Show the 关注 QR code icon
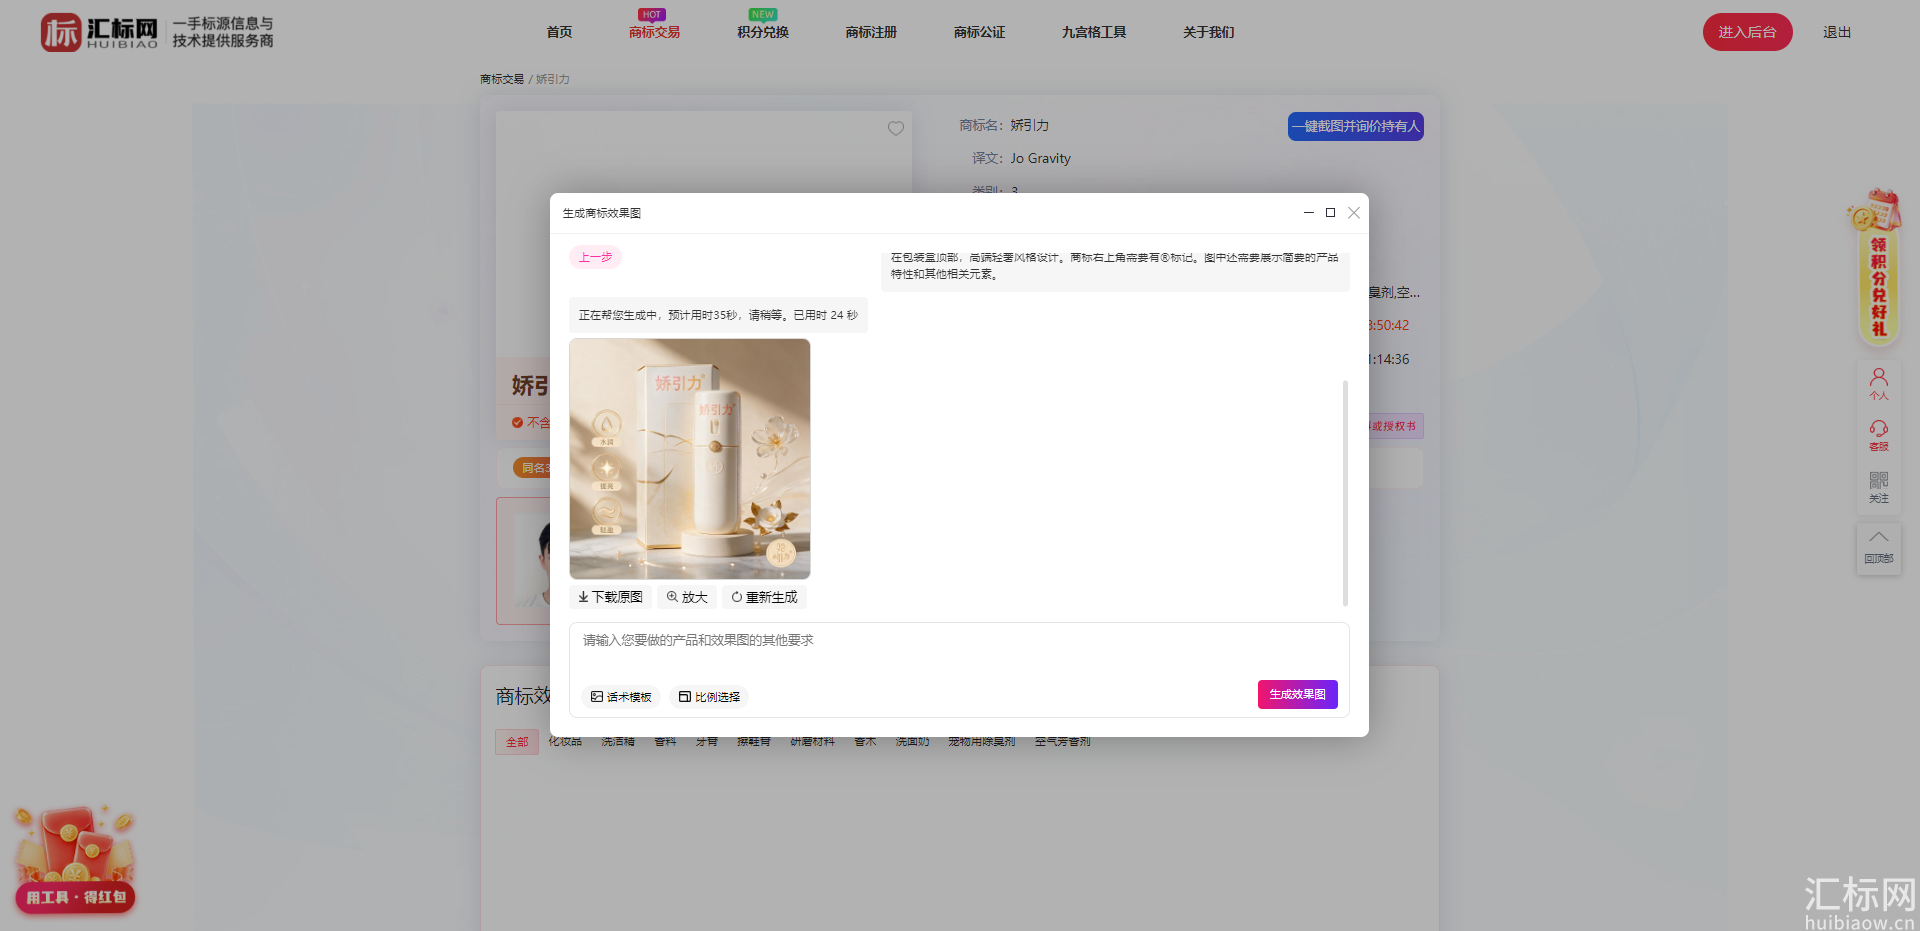1920x931 pixels. click(1879, 487)
